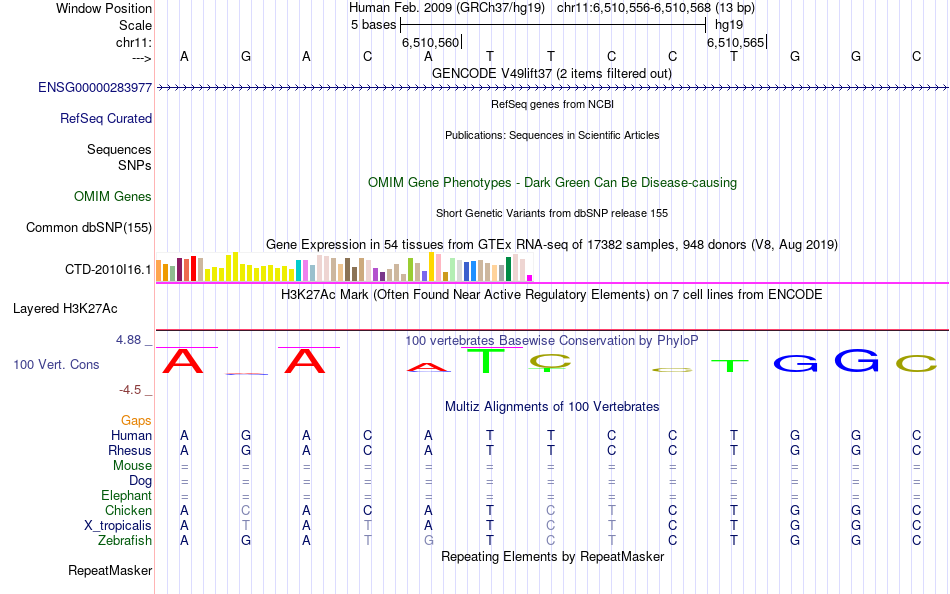Open the Common dbSNP(155) track label
Image resolution: width=950 pixels, height=594 pixels.
(89, 228)
